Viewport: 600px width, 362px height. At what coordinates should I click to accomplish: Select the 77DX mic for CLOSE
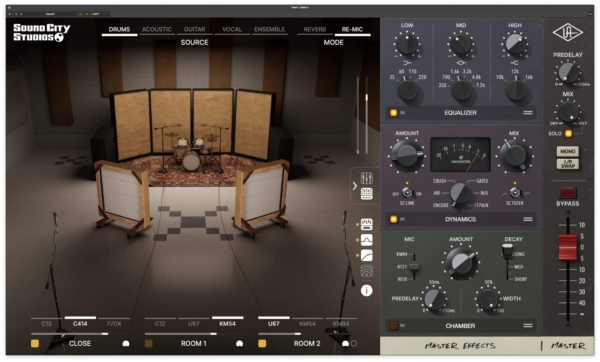point(114,324)
